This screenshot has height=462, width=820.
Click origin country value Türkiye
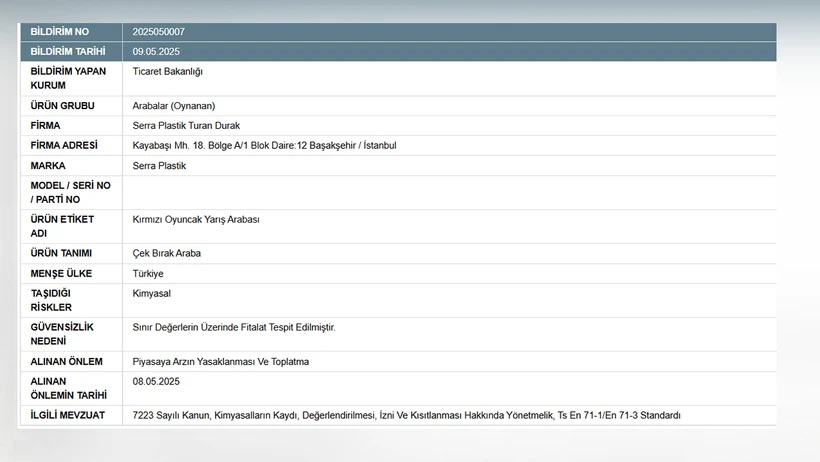tap(148, 273)
